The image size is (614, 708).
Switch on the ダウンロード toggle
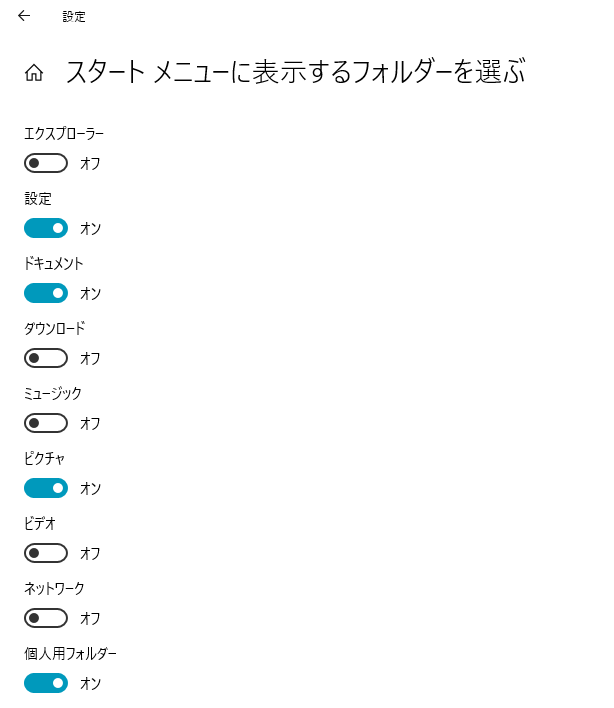tap(46, 358)
